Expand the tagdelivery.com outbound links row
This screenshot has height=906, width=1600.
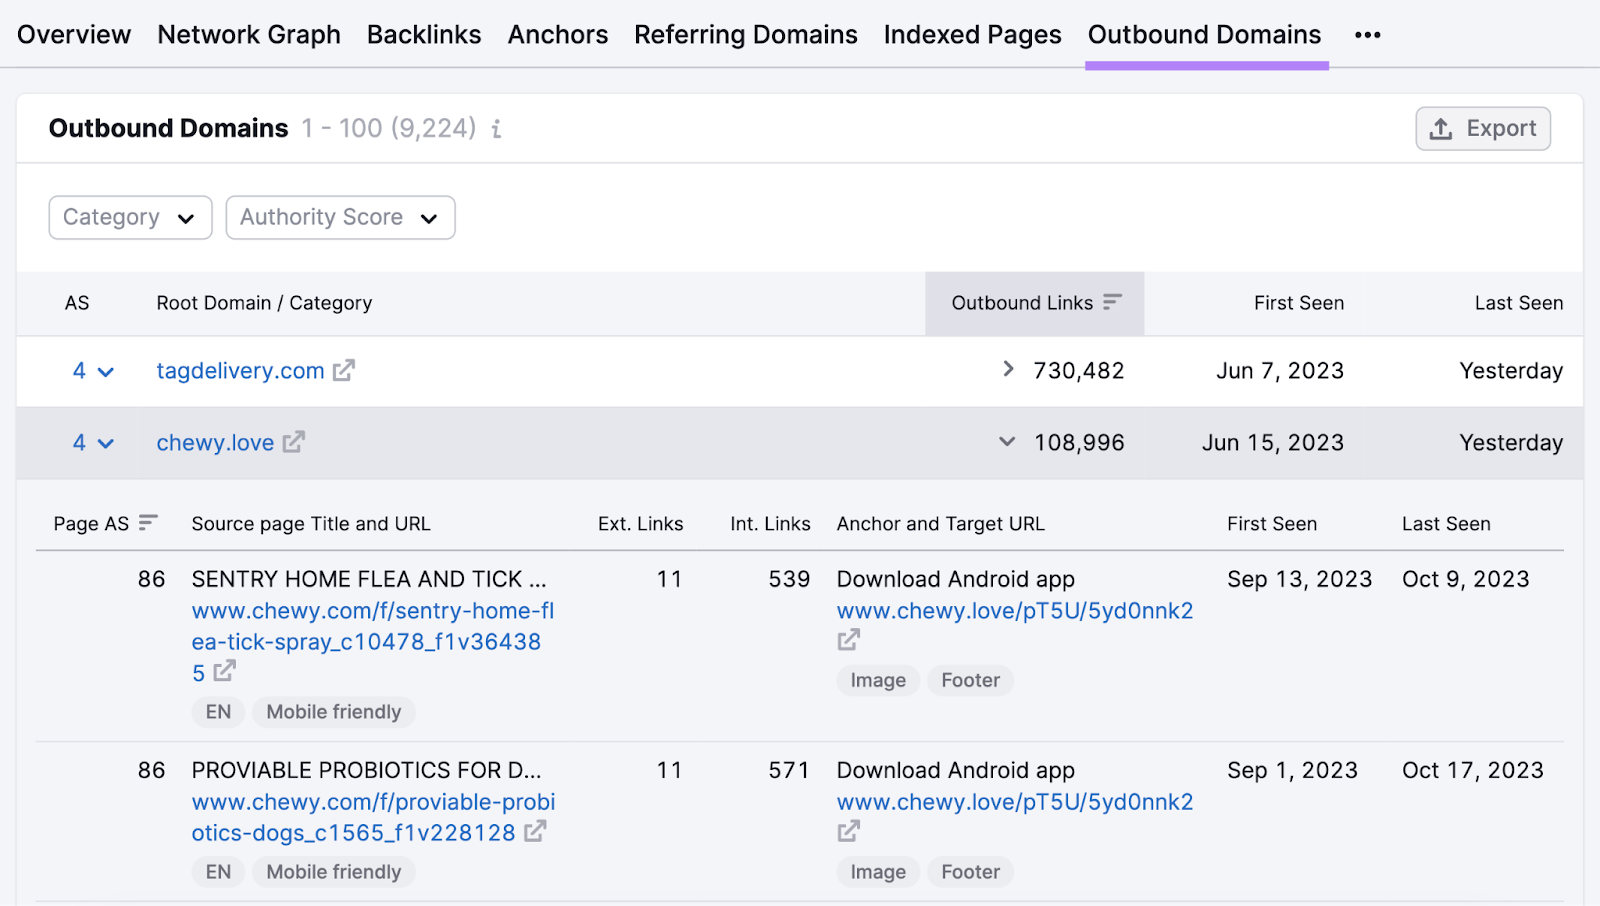click(x=1008, y=369)
